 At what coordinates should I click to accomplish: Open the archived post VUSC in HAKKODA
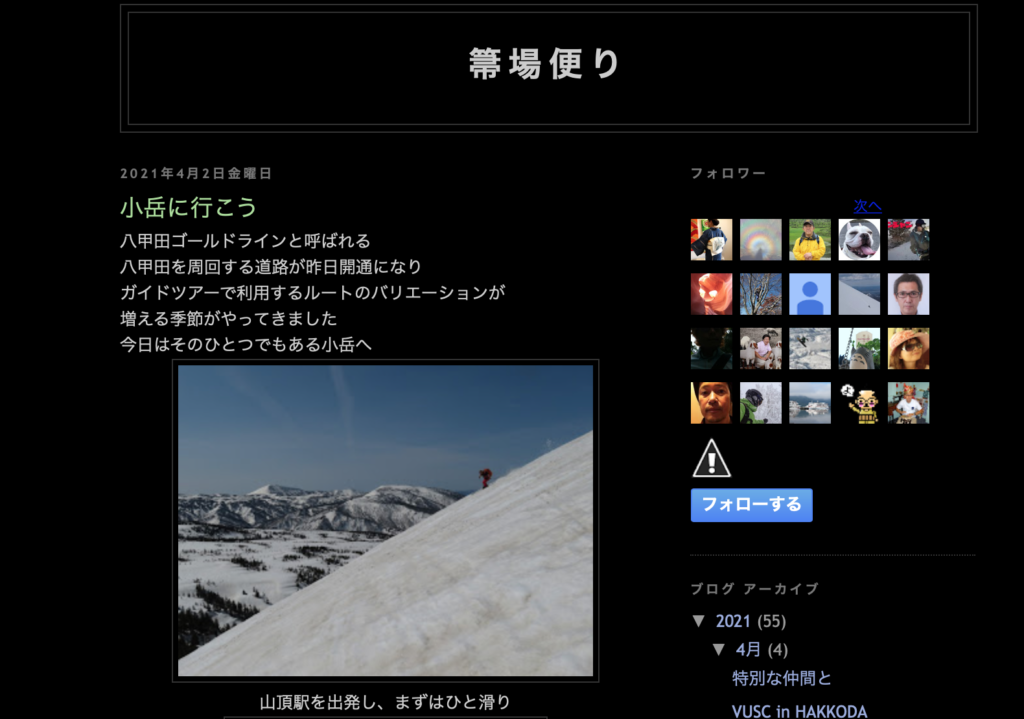[x=799, y=711]
